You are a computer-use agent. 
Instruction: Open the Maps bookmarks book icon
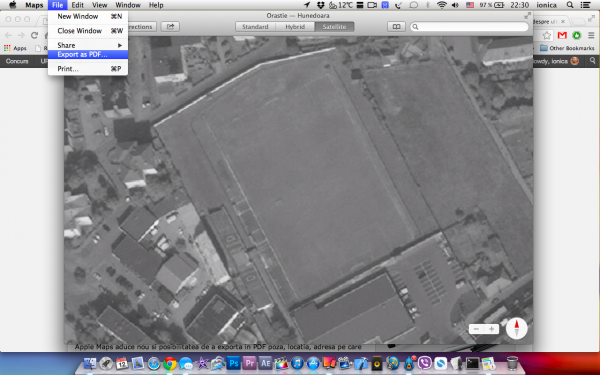396,27
